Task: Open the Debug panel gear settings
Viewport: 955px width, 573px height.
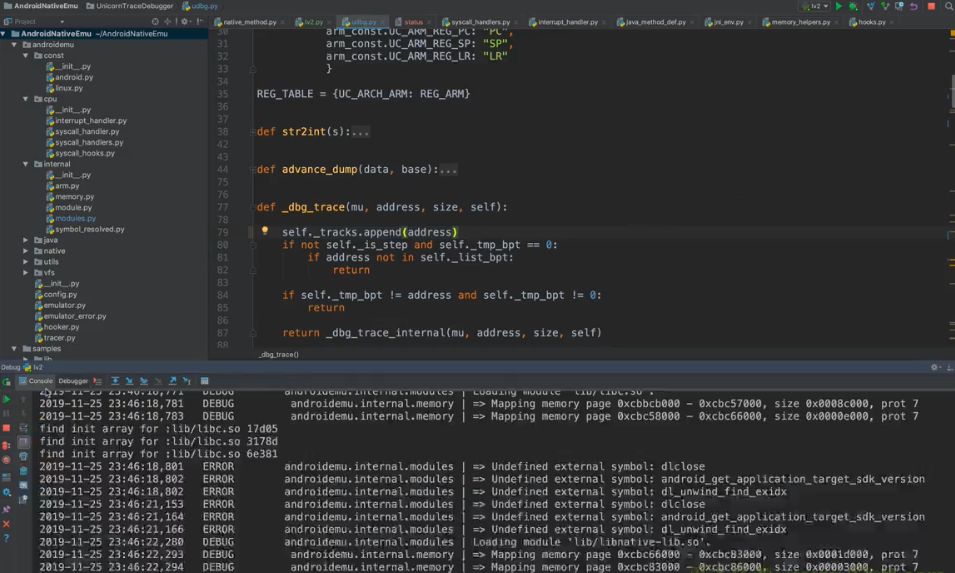Action: point(935,367)
